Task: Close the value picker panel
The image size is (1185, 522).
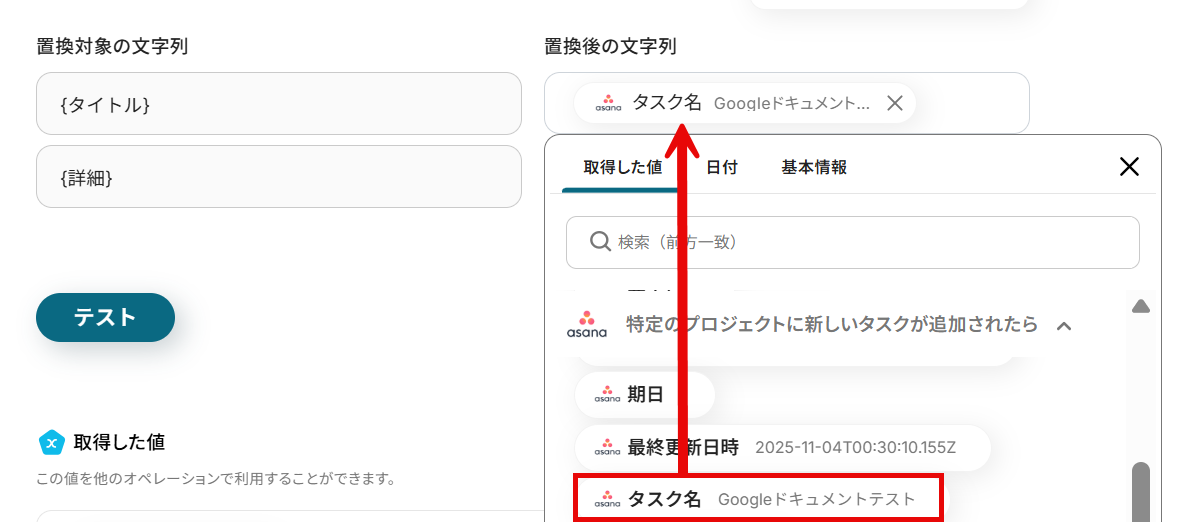Action: coord(1129,167)
